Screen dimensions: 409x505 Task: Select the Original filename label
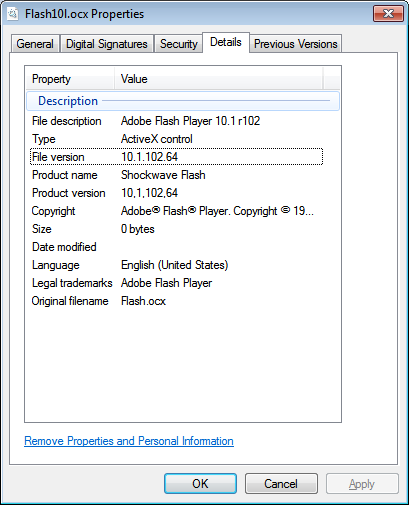[70, 301]
